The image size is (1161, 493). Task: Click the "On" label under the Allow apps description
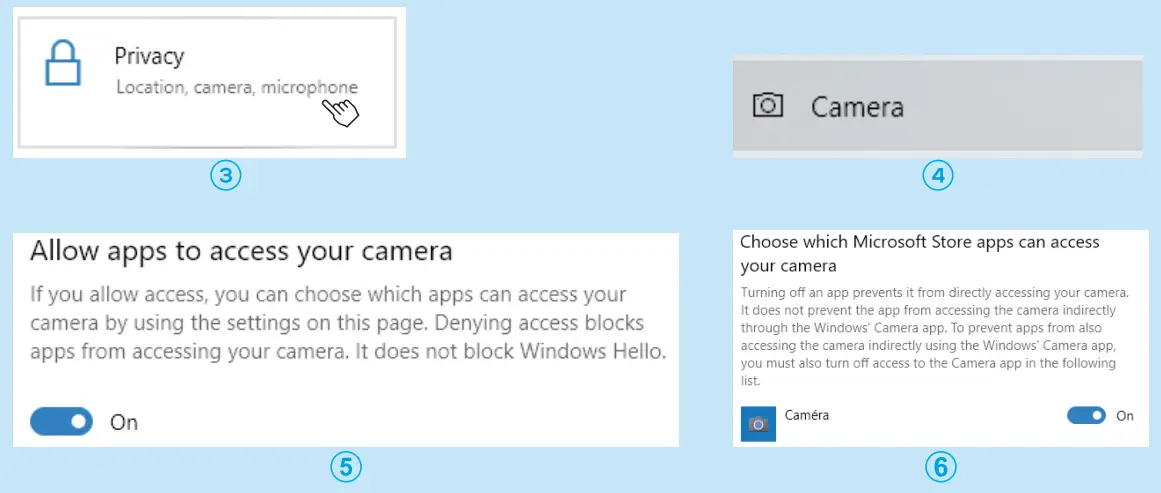coord(124,422)
